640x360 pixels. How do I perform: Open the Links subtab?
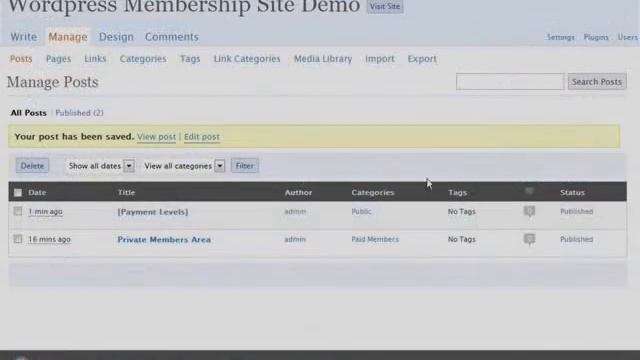click(x=95, y=59)
